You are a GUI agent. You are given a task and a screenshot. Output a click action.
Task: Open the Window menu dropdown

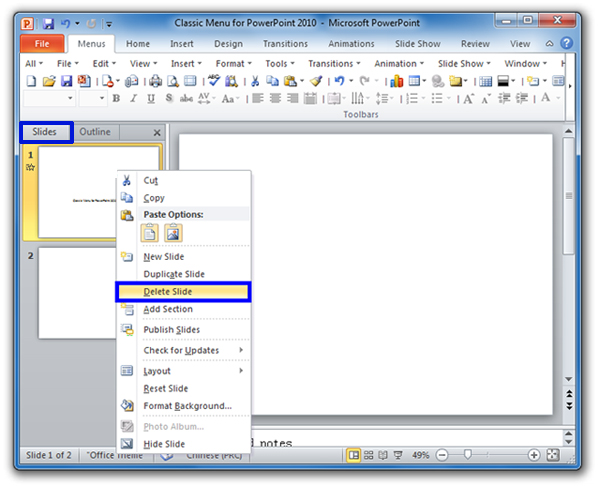tap(526, 64)
